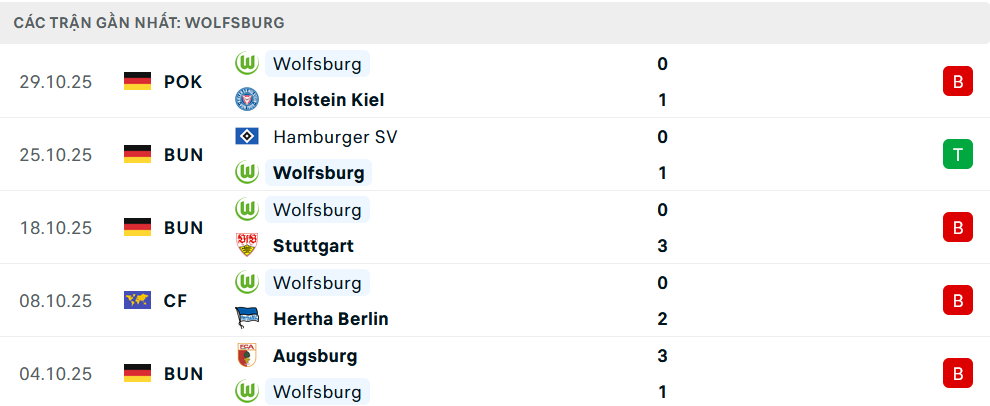The width and height of the screenshot is (990, 406).
Task: Click the Hertha Berlin club logo
Action: coord(246,319)
